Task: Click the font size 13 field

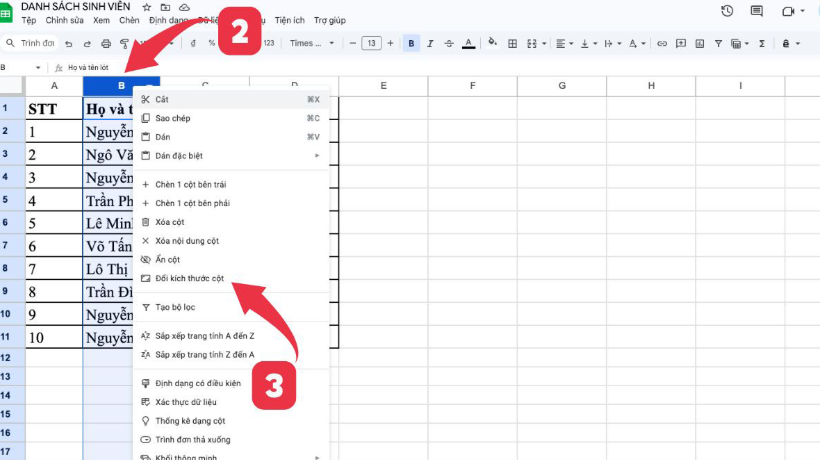Action: (x=371, y=43)
